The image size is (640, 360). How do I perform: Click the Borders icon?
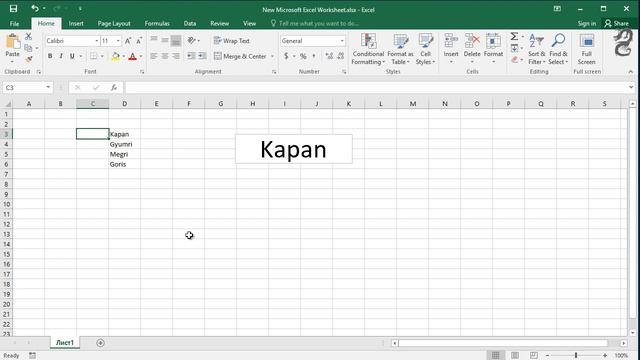click(93, 56)
